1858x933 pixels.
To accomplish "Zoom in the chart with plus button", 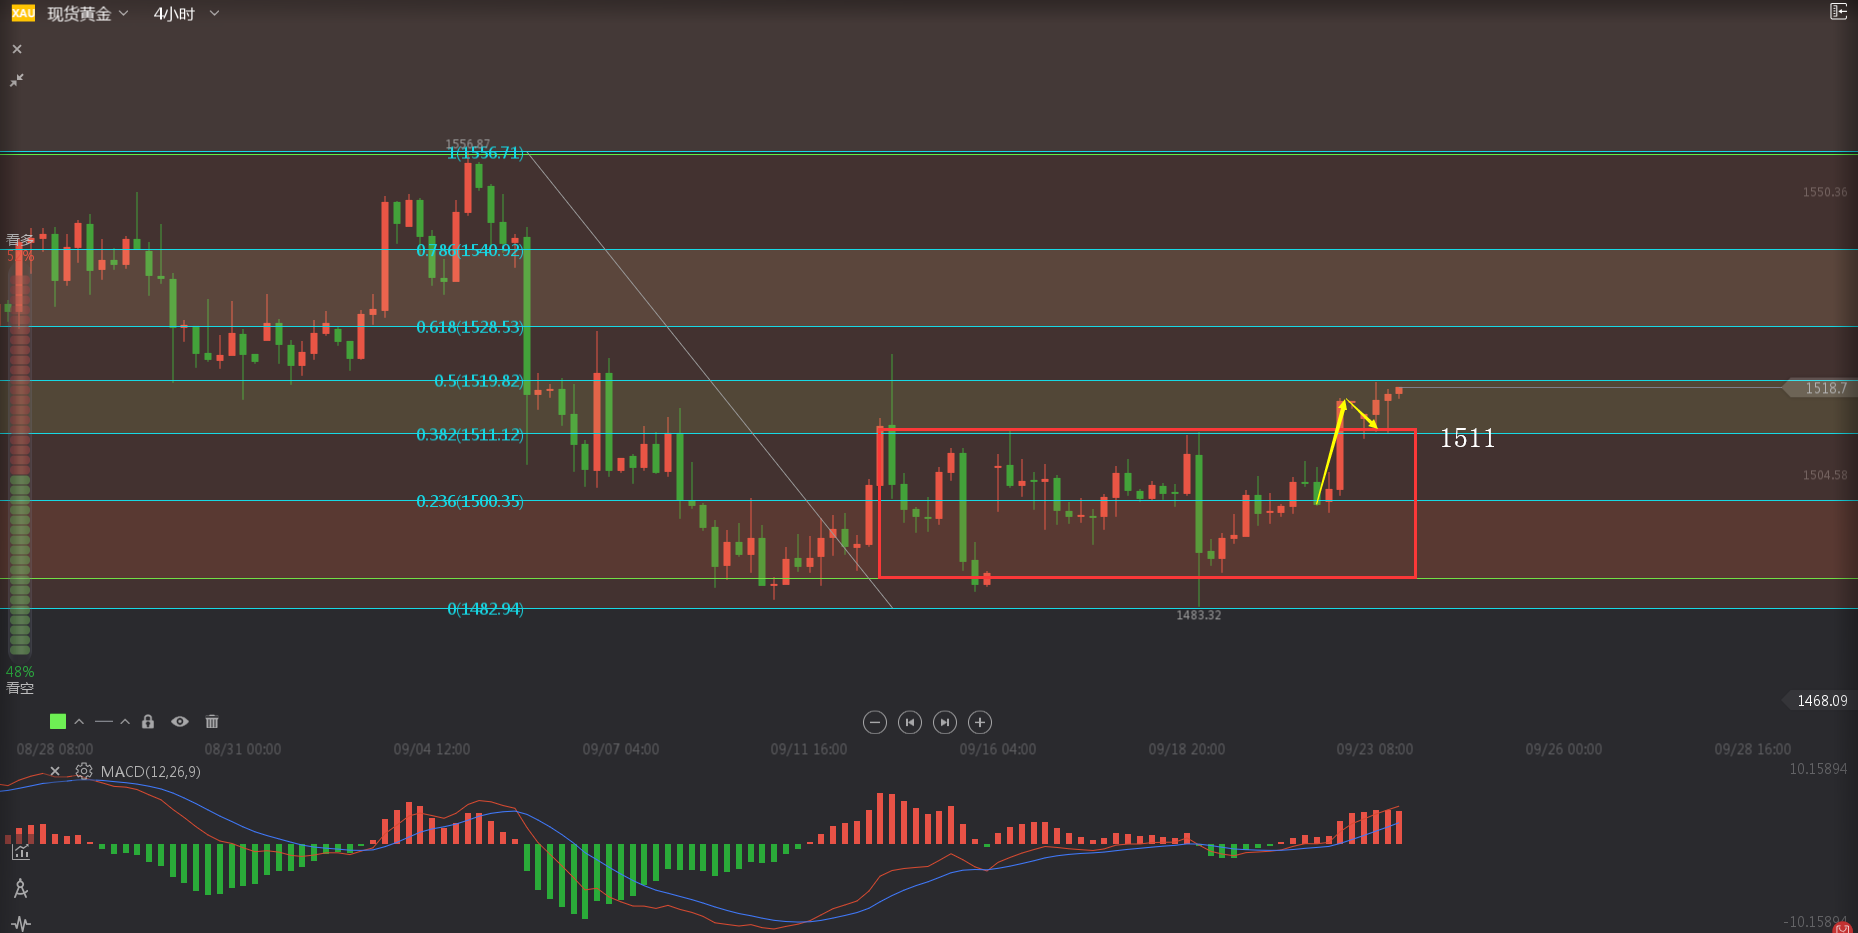I will (980, 722).
